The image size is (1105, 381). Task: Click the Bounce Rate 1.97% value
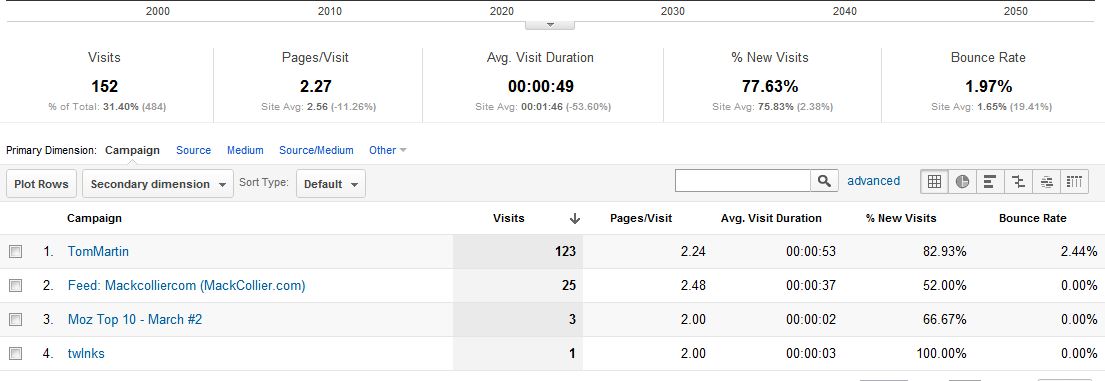[x=989, y=87]
